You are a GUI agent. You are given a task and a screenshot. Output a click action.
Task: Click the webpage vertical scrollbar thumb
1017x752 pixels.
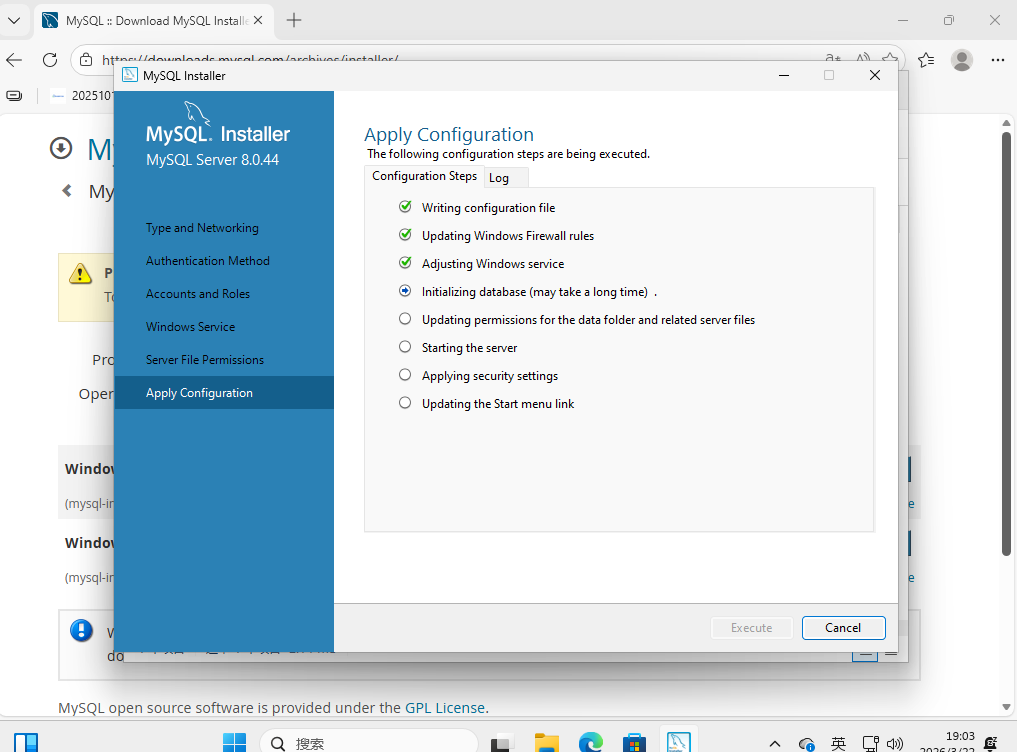[1006, 344]
